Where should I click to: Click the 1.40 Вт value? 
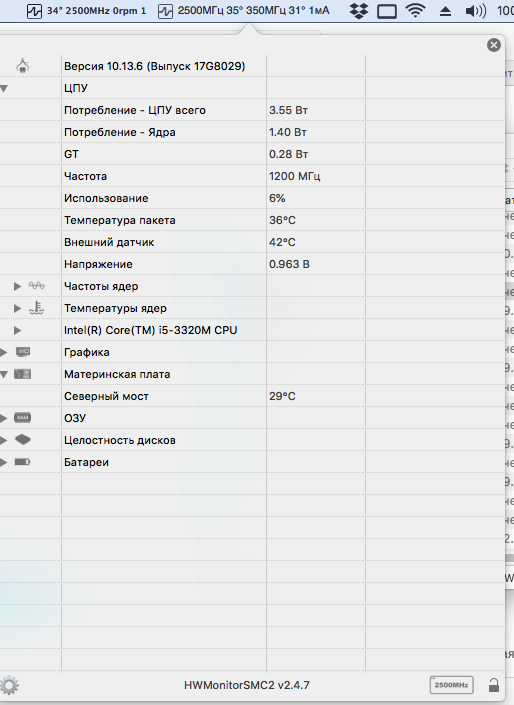(x=288, y=132)
